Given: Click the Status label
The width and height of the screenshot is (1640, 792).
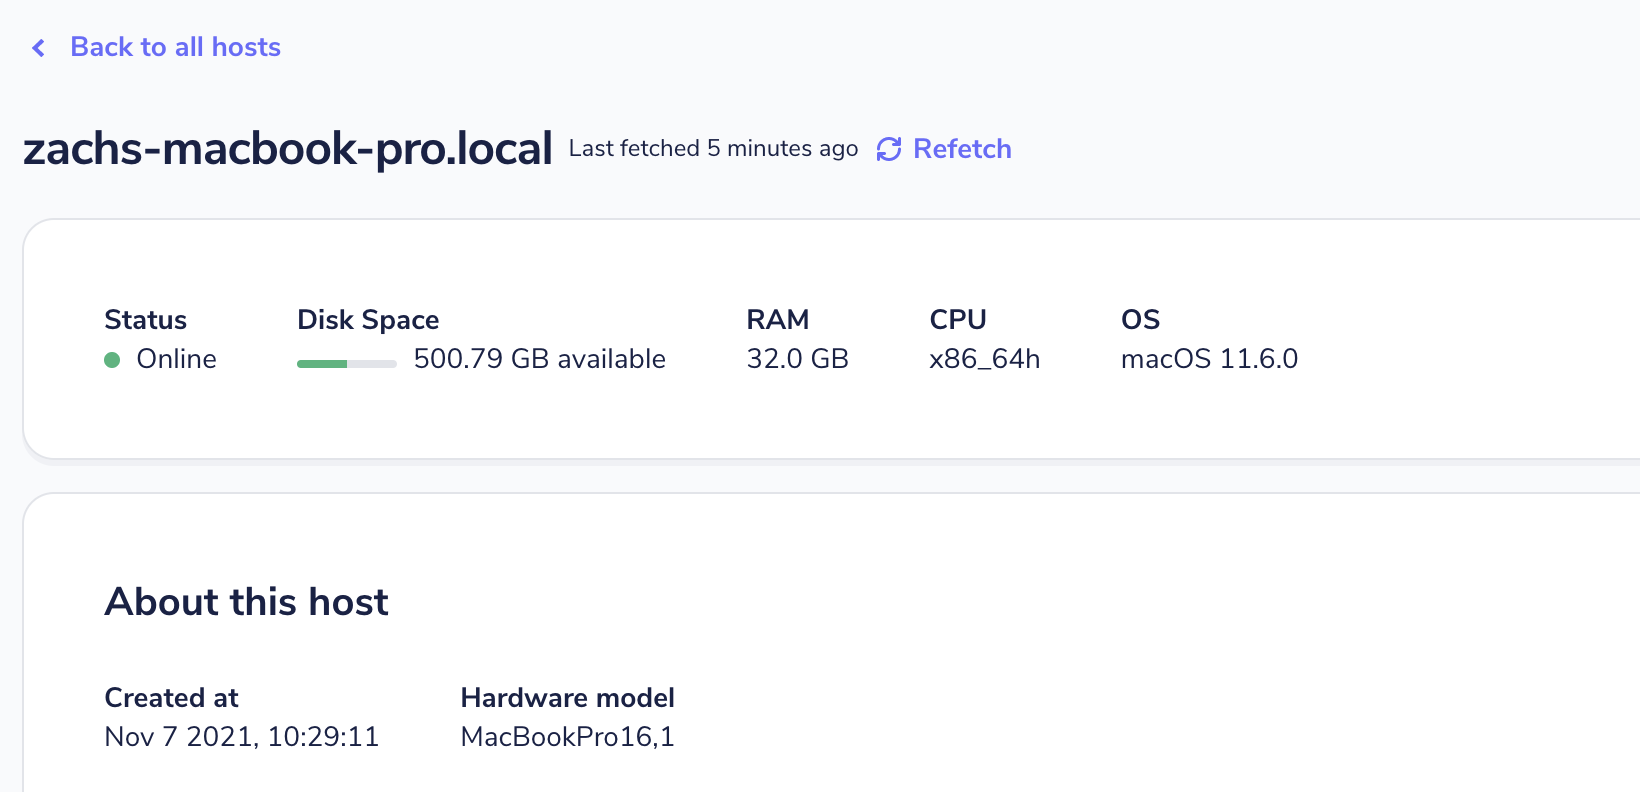Looking at the screenshot, I should 145,320.
